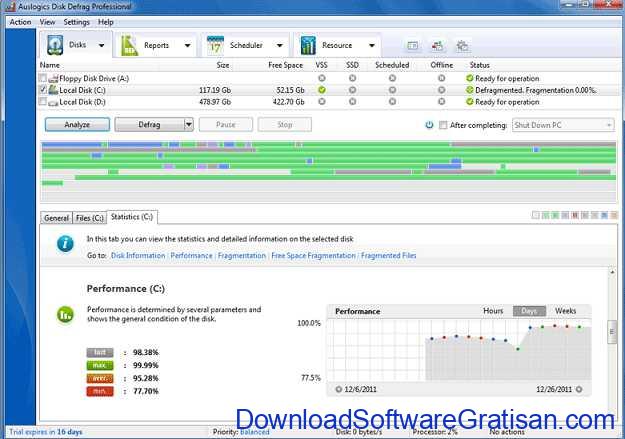Click the Local Disk (C:) drive icon

(53, 90)
